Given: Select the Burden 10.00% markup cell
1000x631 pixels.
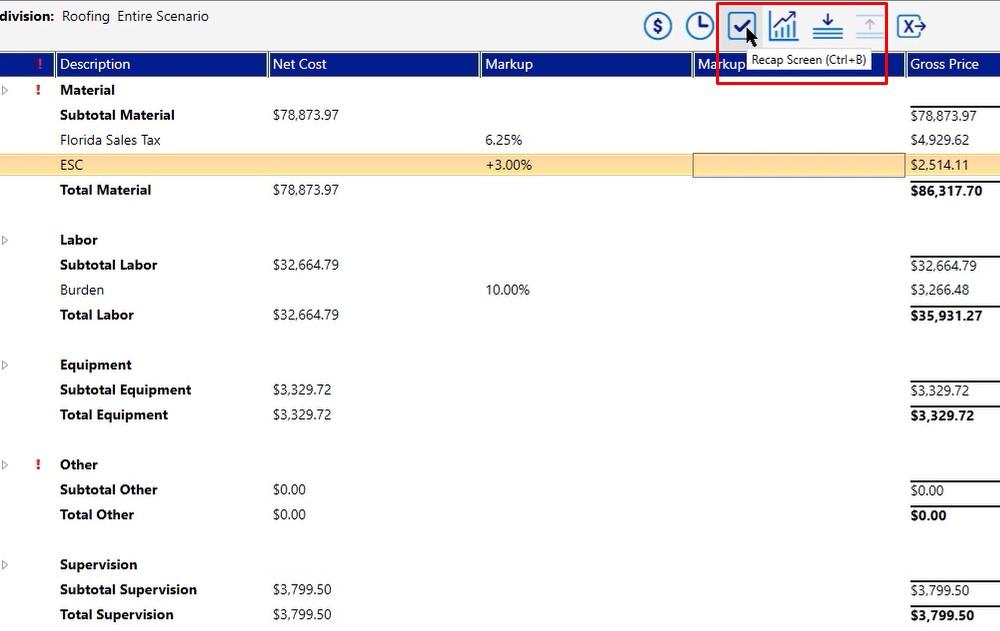Looking at the screenshot, I should [x=508, y=290].
